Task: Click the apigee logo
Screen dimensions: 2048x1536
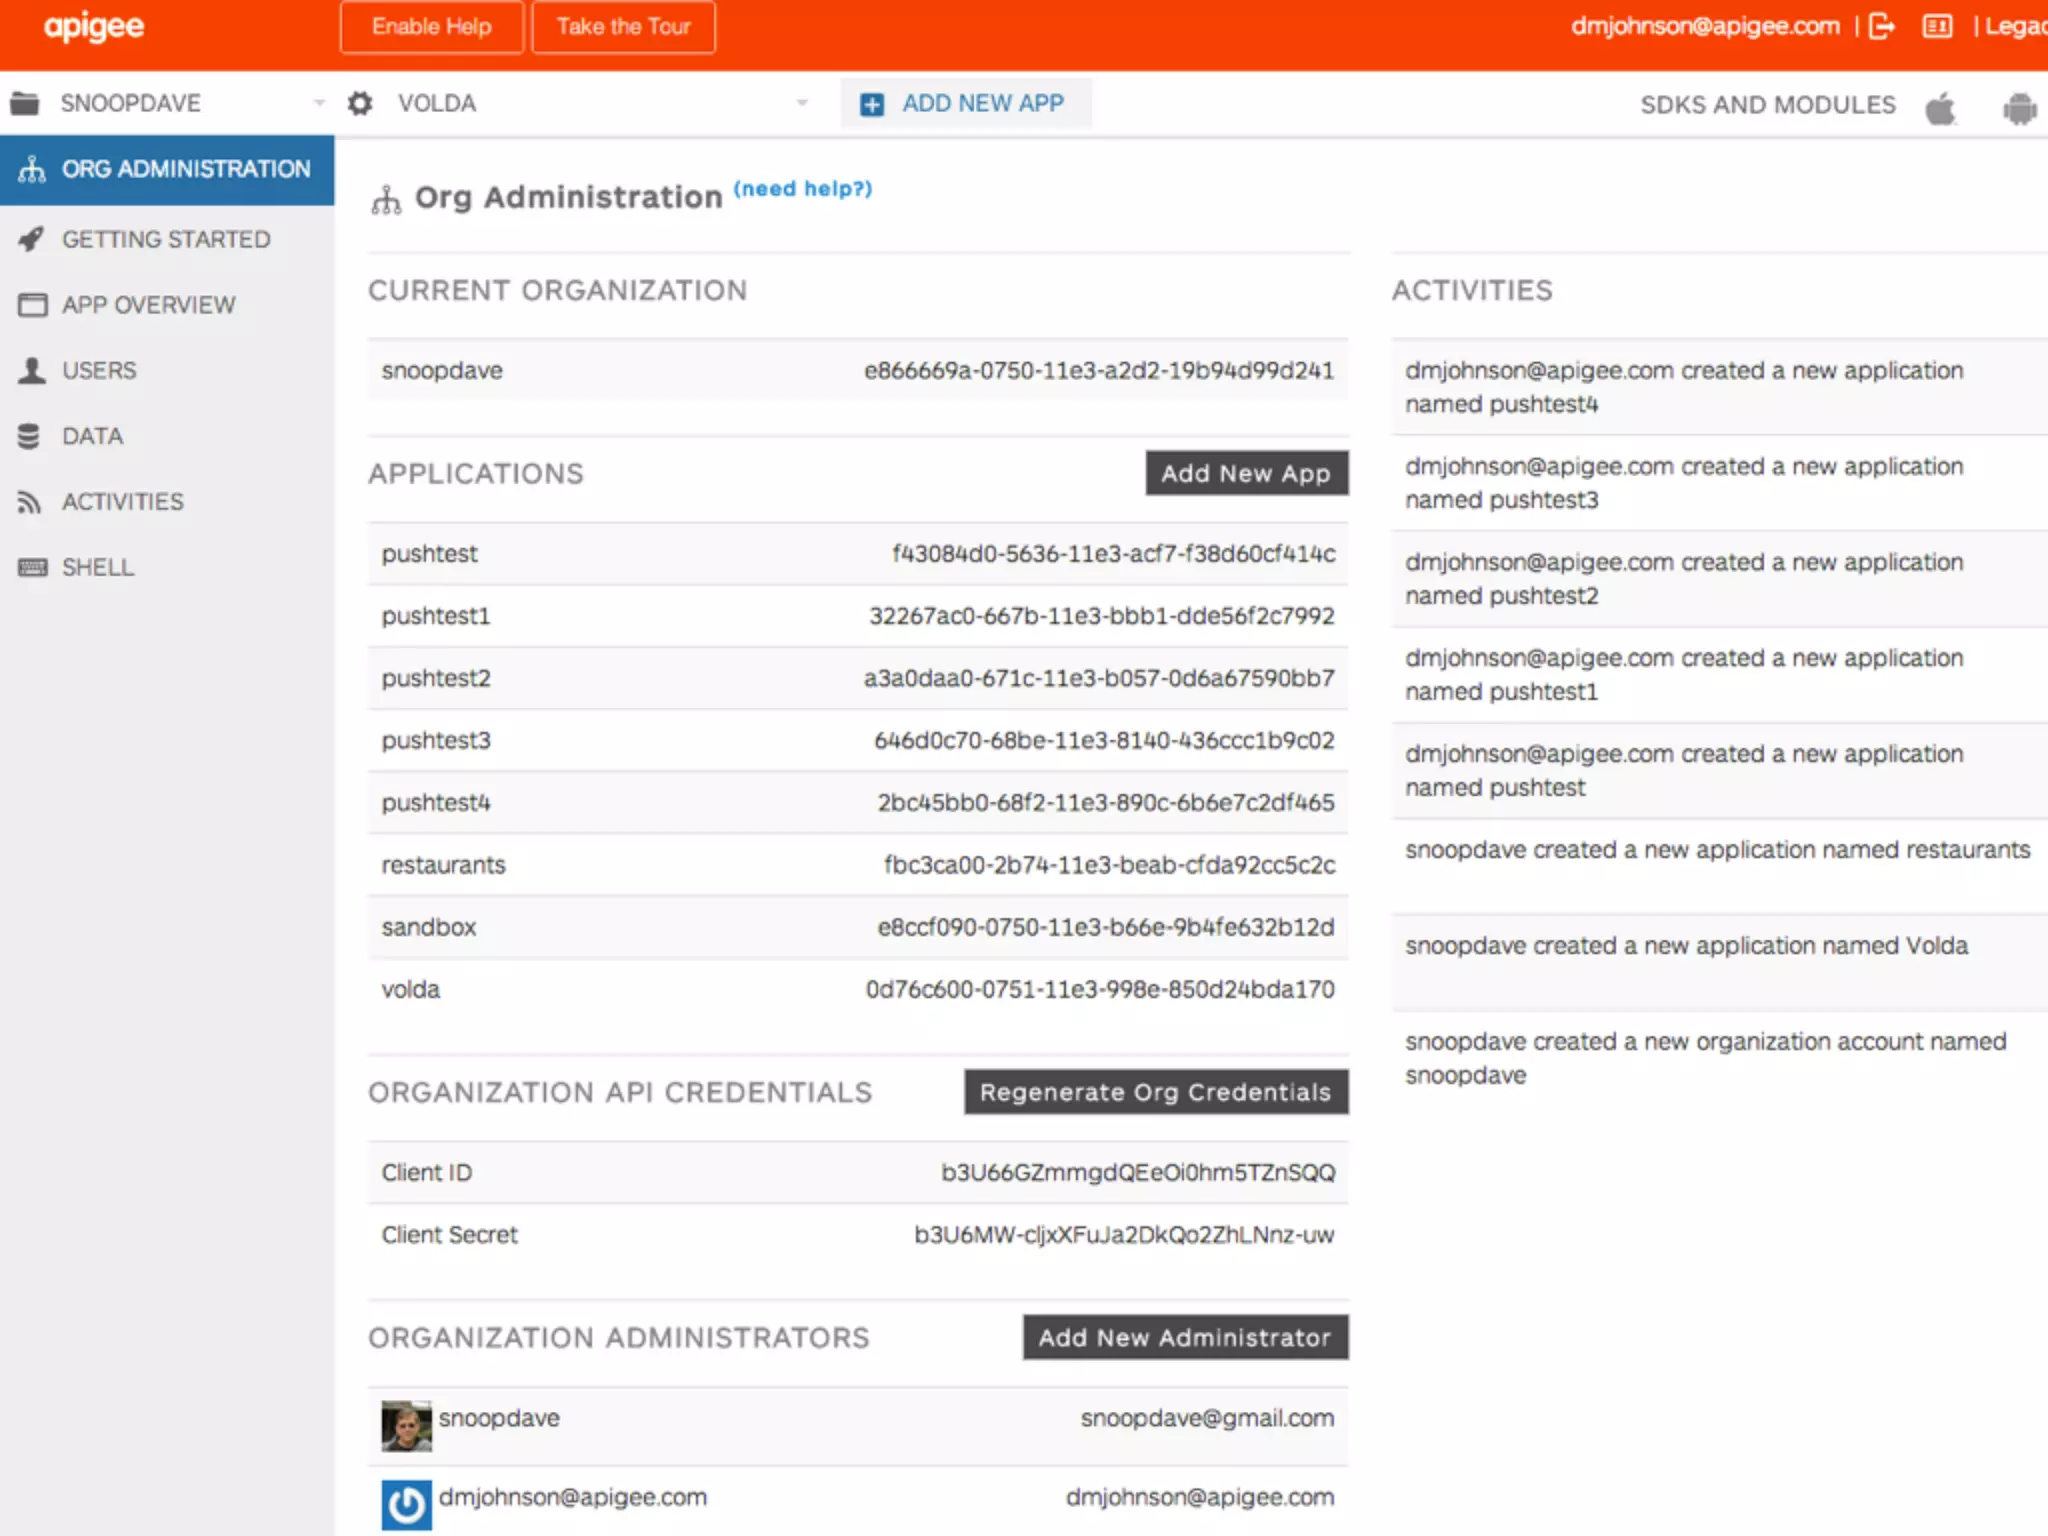Action: [94, 27]
